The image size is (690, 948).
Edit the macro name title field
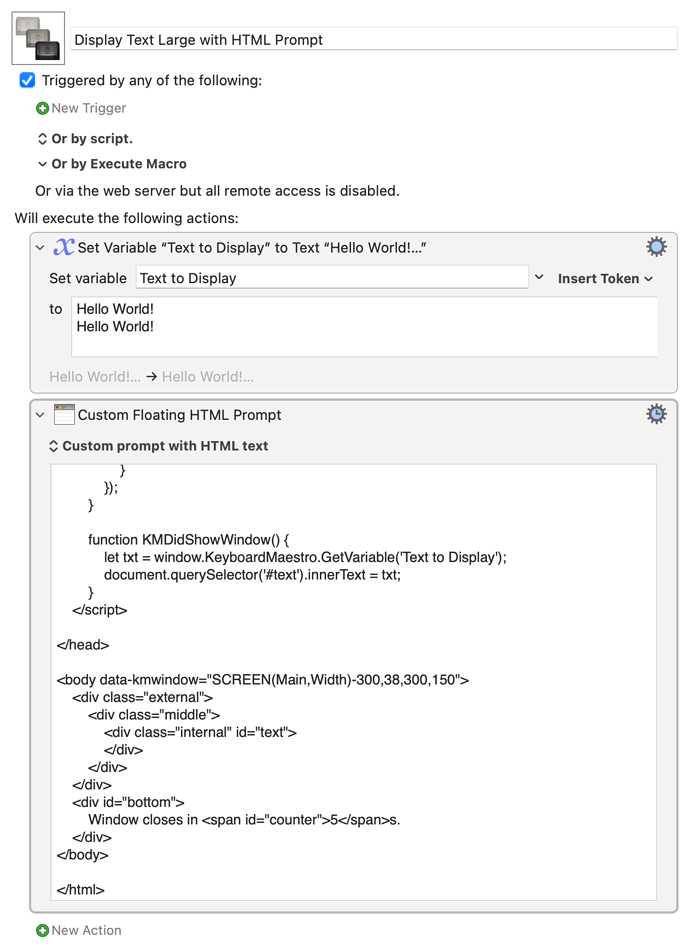point(374,39)
